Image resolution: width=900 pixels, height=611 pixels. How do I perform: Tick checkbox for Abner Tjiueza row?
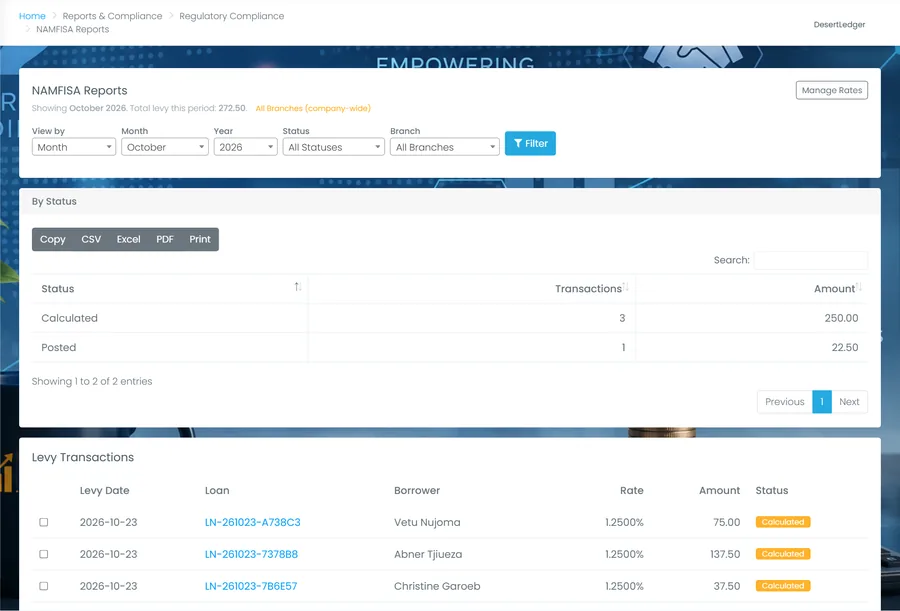(x=44, y=554)
